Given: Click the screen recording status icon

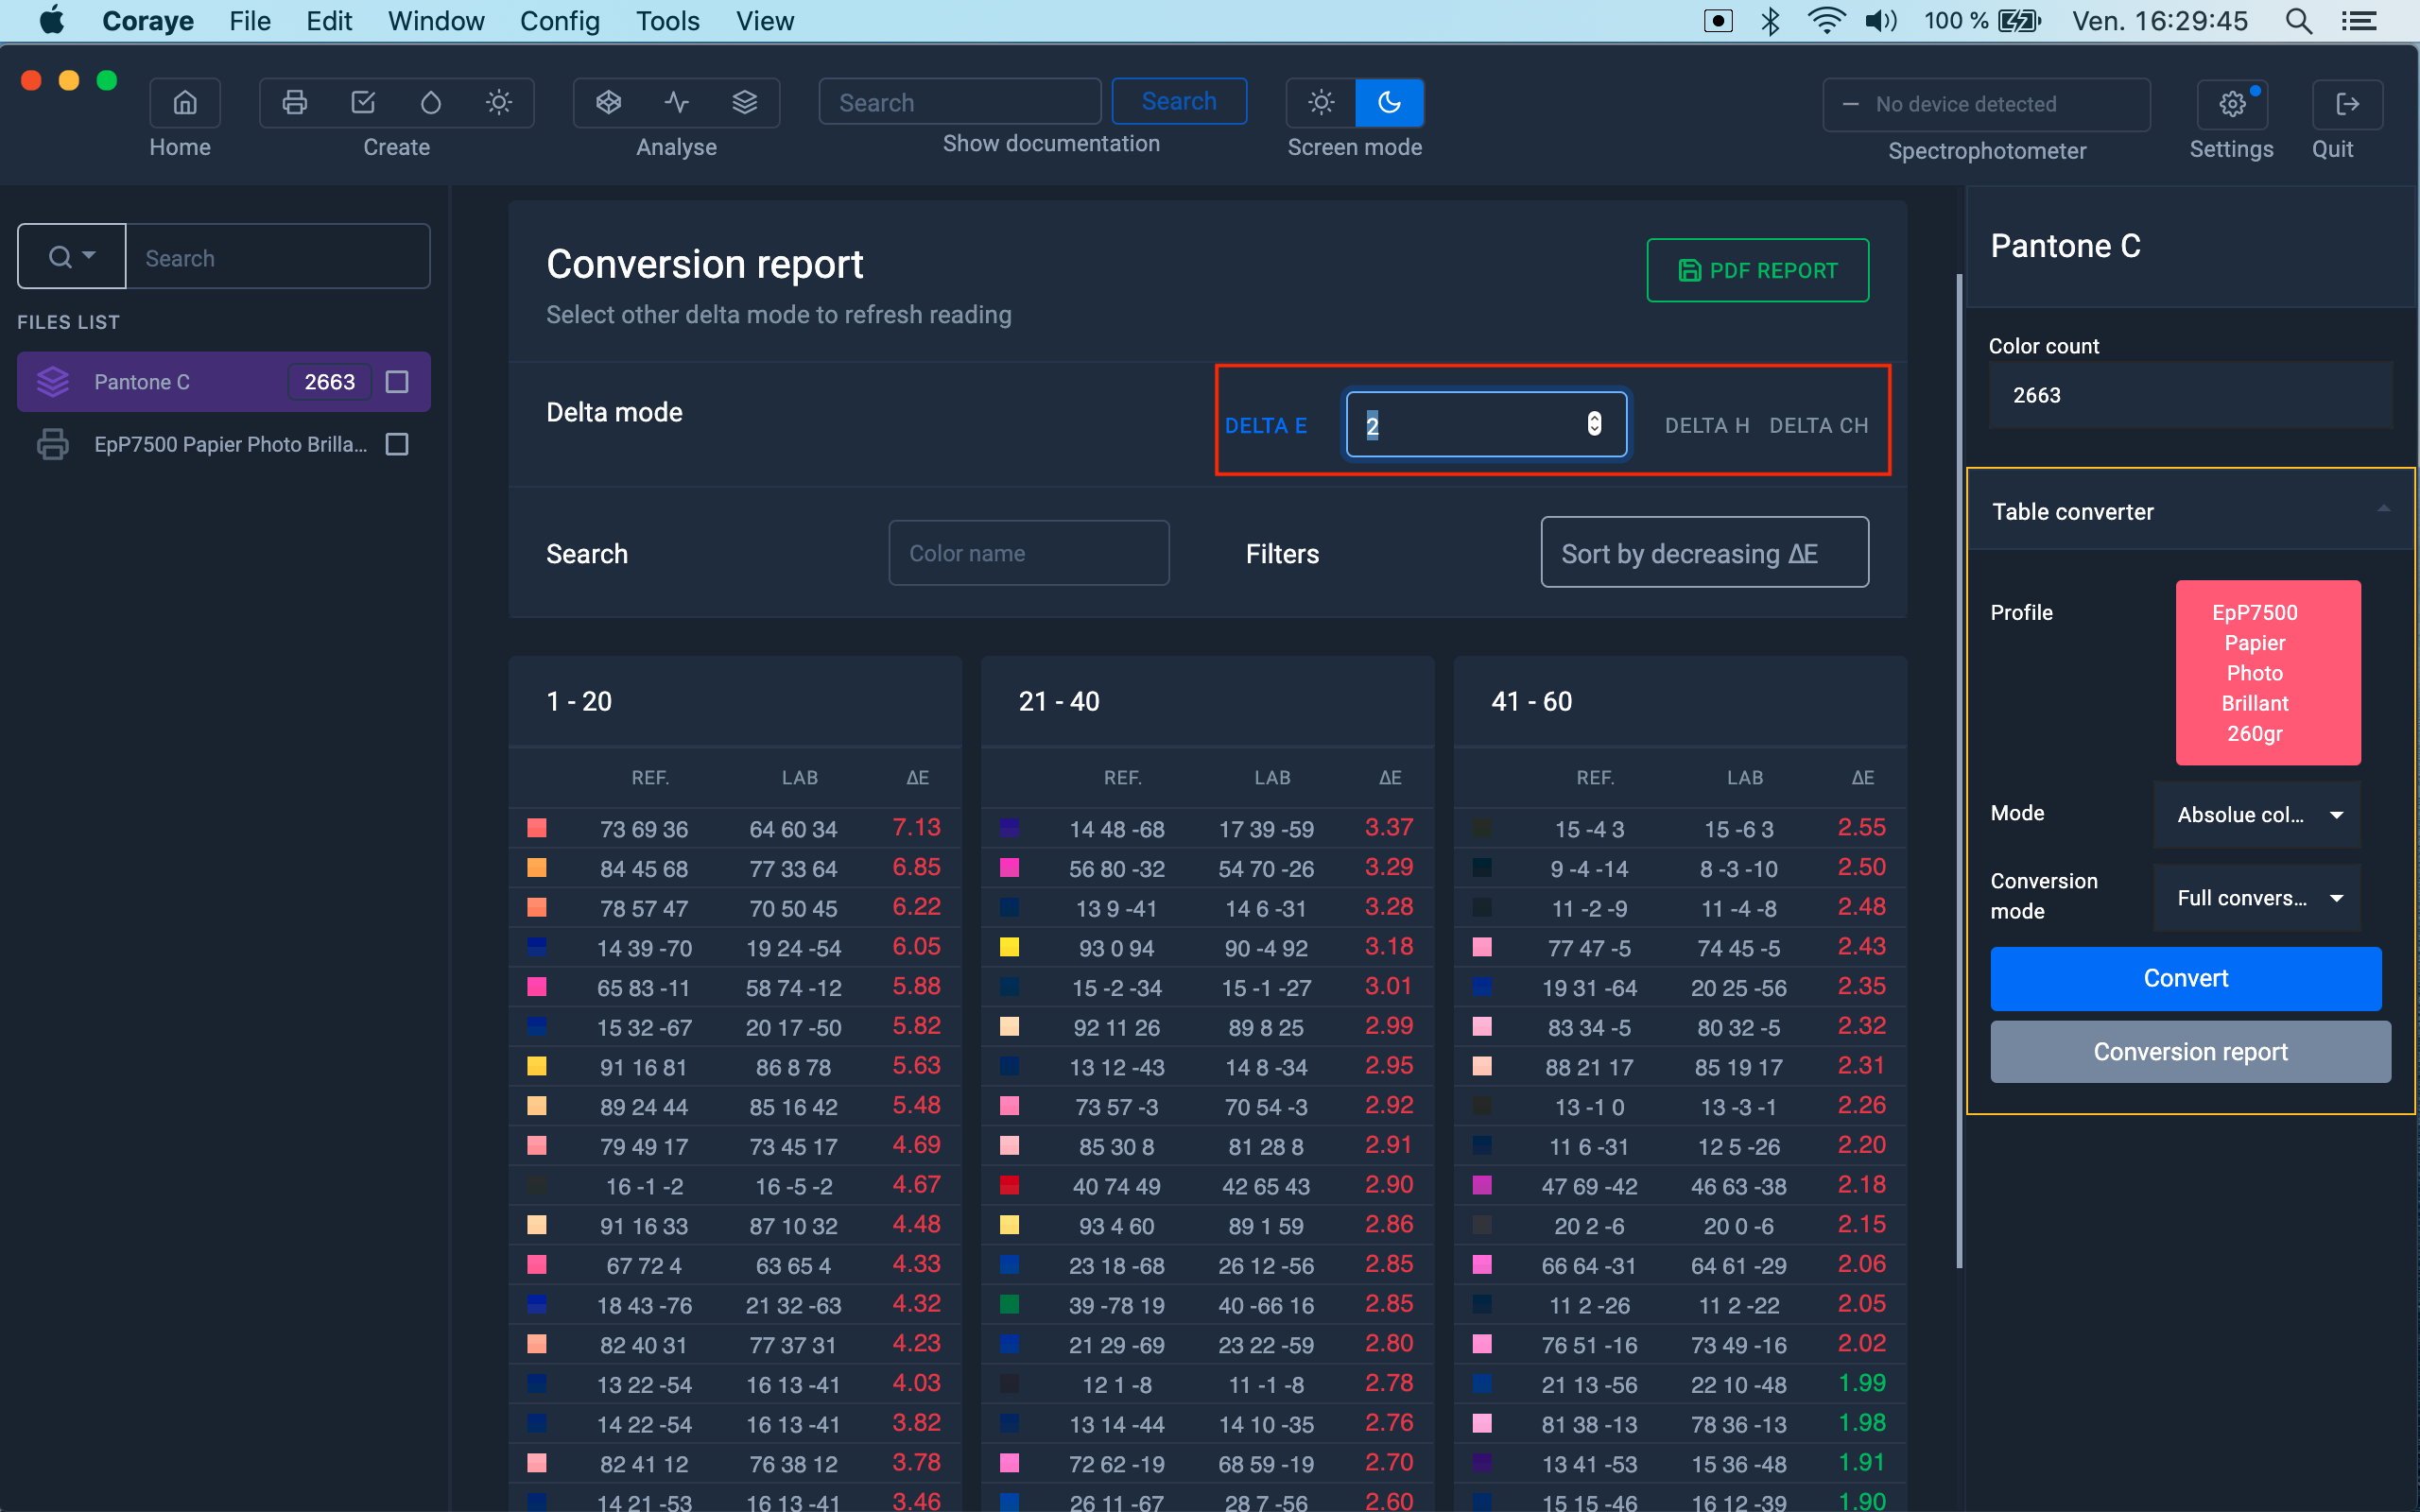Looking at the screenshot, I should click(1718, 21).
